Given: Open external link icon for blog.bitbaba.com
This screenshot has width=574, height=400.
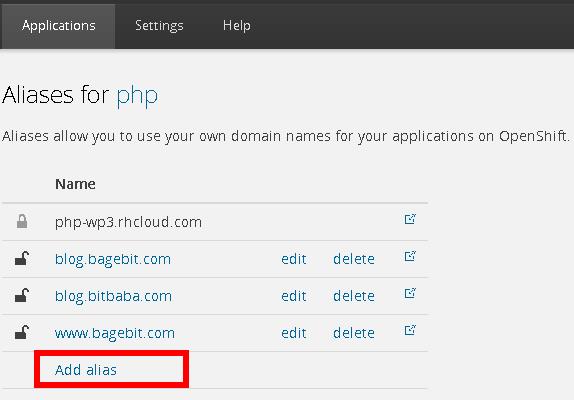Looking at the screenshot, I should click(x=410, y=293).
